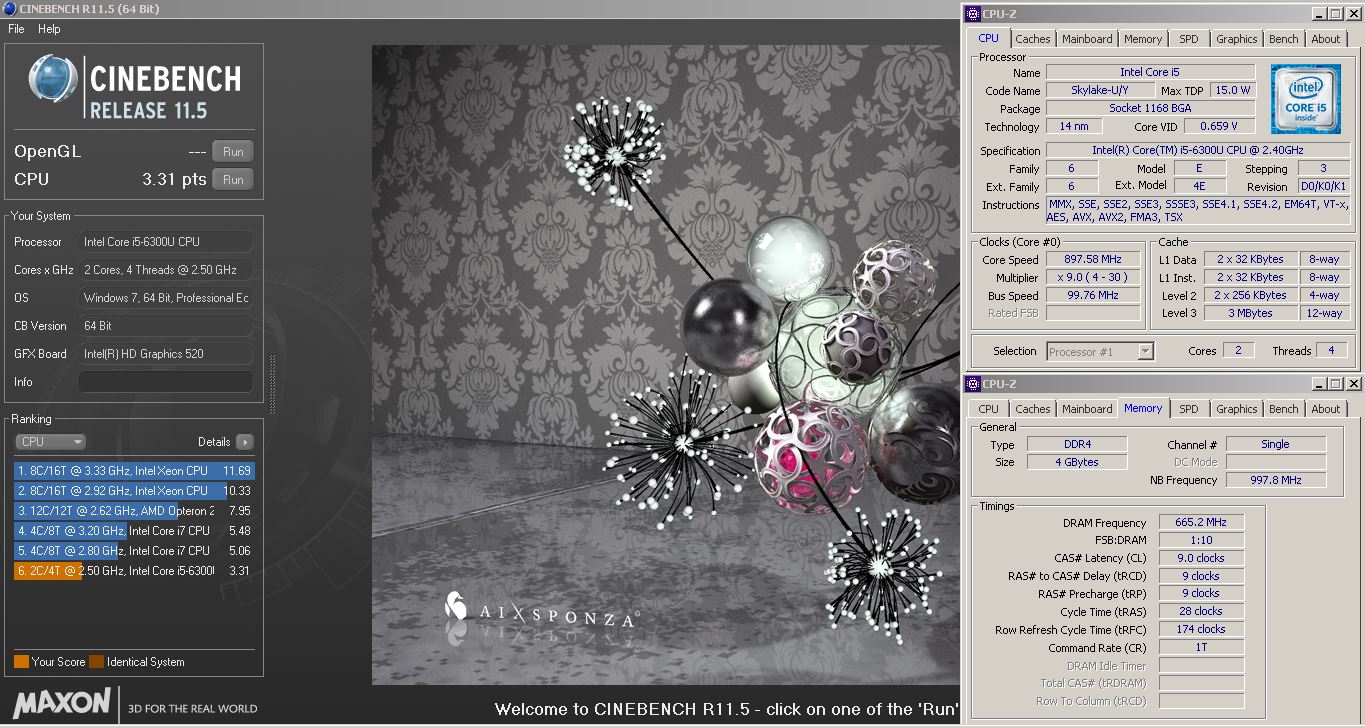This screenshot has width=1365, height=728.
Task: Click the Cinebench title bar icon
Action: tap(9, 9)
